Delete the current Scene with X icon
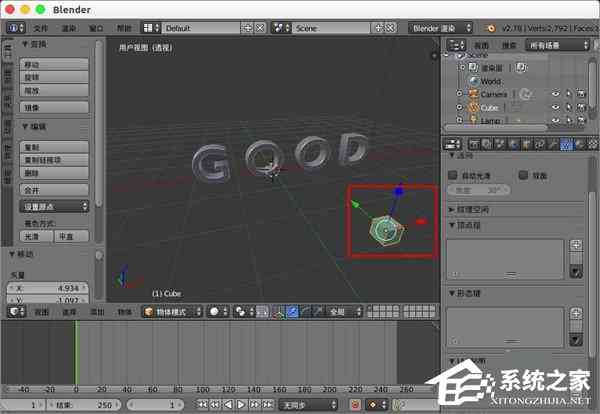The image size is (600, 414). pyautogui.click(x=390, y=28)
